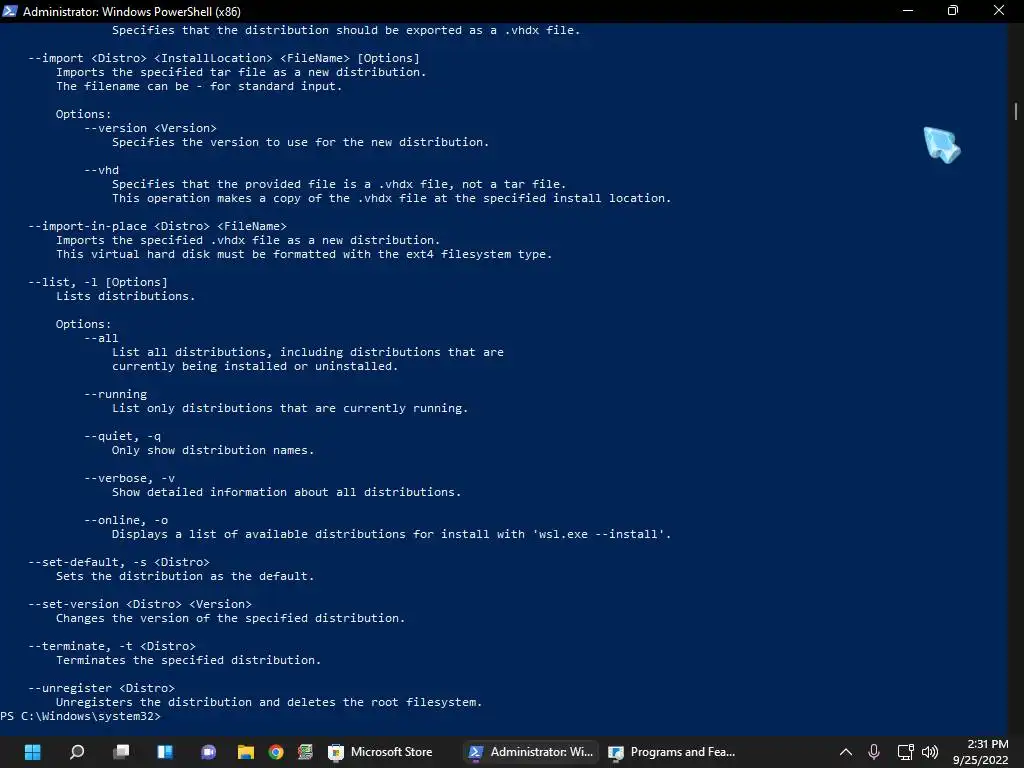Click the PowerShell title bar icon
Viewport: 1024px width, 768px height.
pyautogui.click(x=10, y=11)
